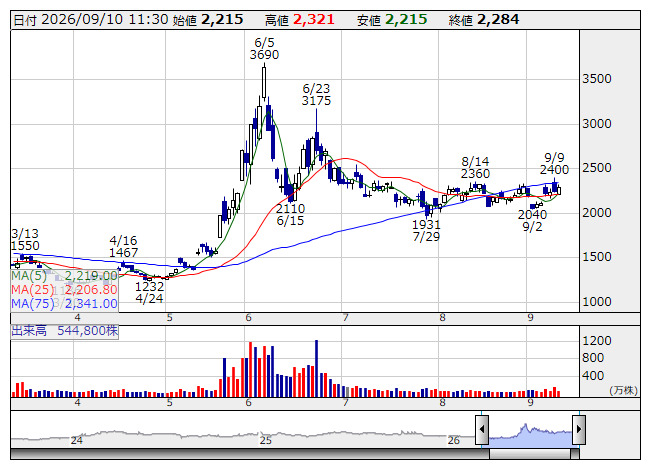The image size is (653, 470).
Task: Click the blue selected range in overview chart
Action: [x=530, y=435]
